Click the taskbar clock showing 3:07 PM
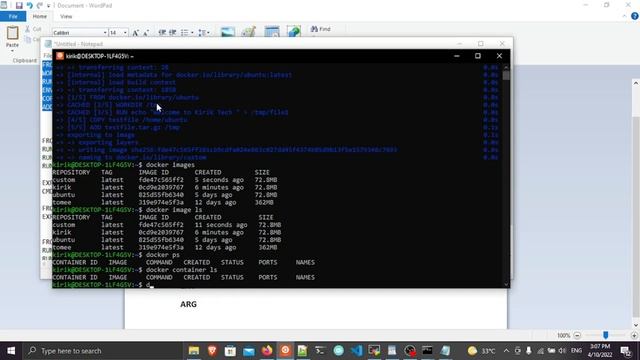Image resolution: width=640 pixels, height=360 pixels. pyautogui.click(x=600, y=351)
